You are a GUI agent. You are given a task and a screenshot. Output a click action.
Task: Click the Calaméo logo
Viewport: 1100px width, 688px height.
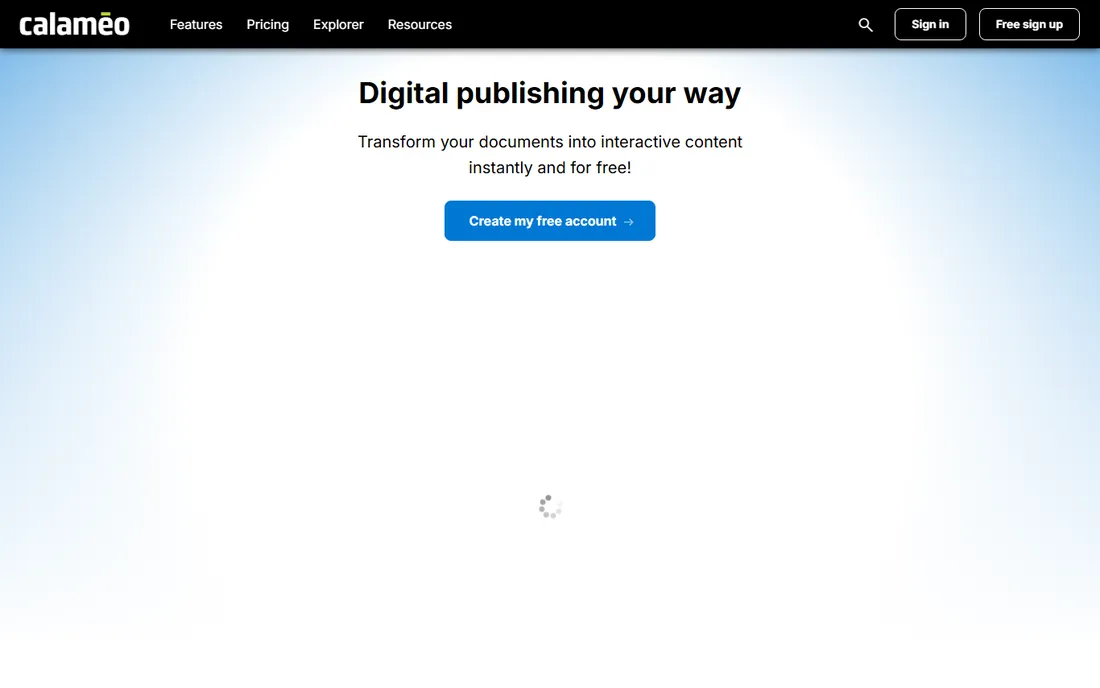[74, 25]
